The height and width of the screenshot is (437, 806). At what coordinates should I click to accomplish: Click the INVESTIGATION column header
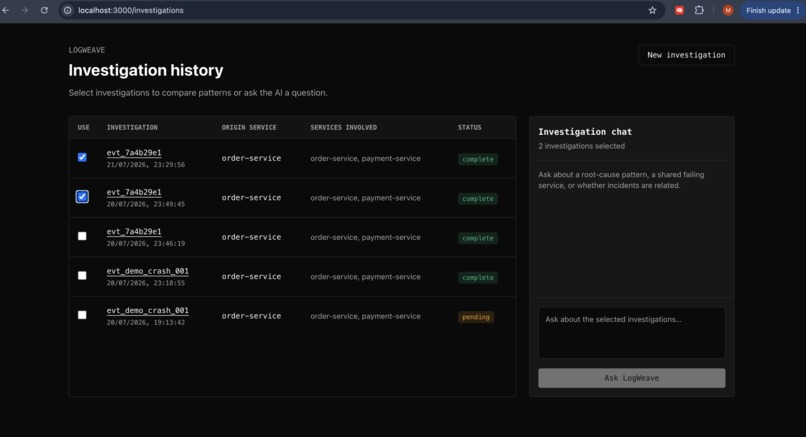pos(132,128)
